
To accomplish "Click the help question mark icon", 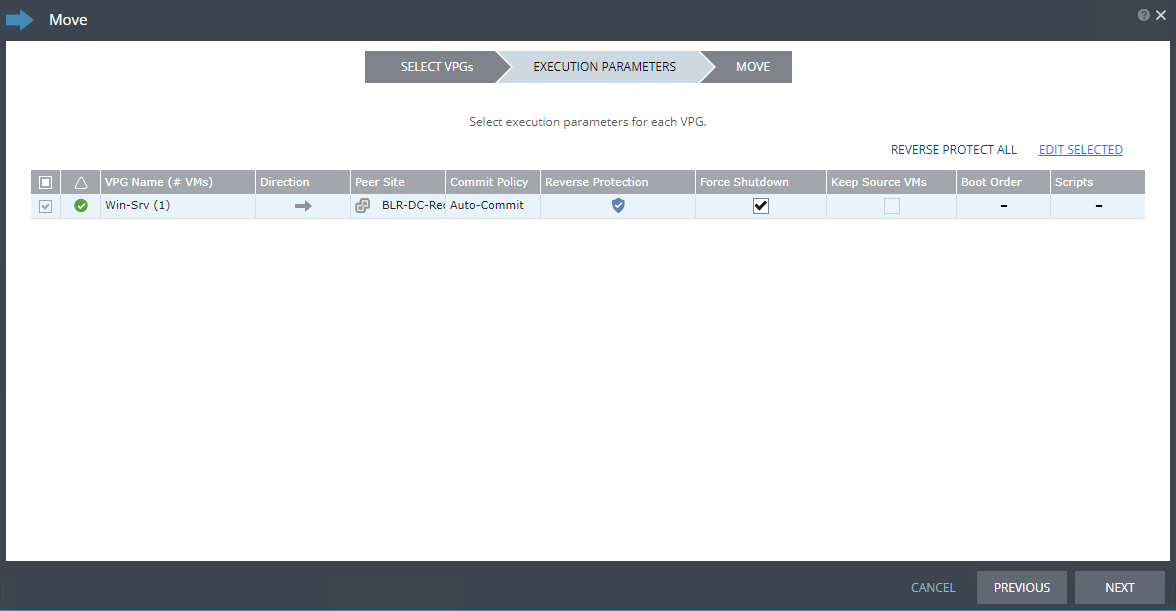I will coord(1143,15).
